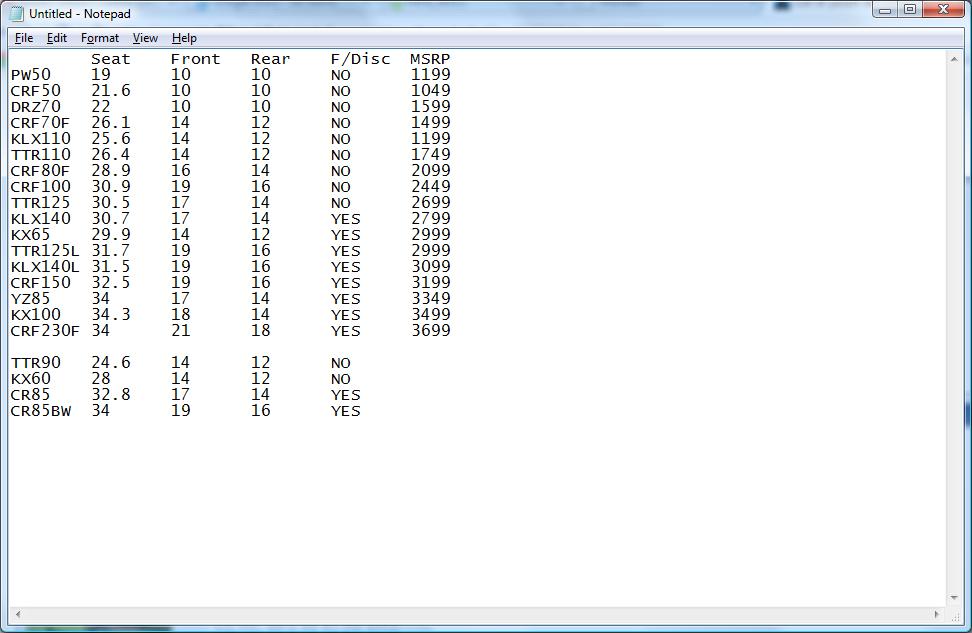Click the MSRP value '3499'

coord(430,314)
